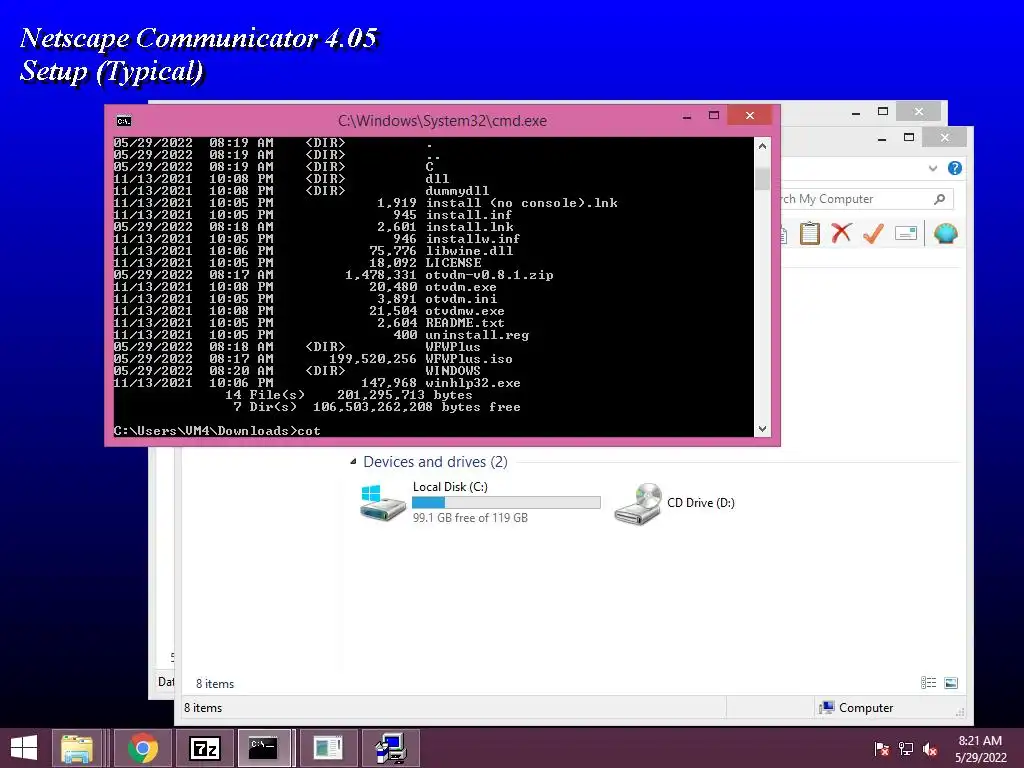Minimize the cmd.exe window
This screenshot has height=768, width=1024.
(687, 116)
